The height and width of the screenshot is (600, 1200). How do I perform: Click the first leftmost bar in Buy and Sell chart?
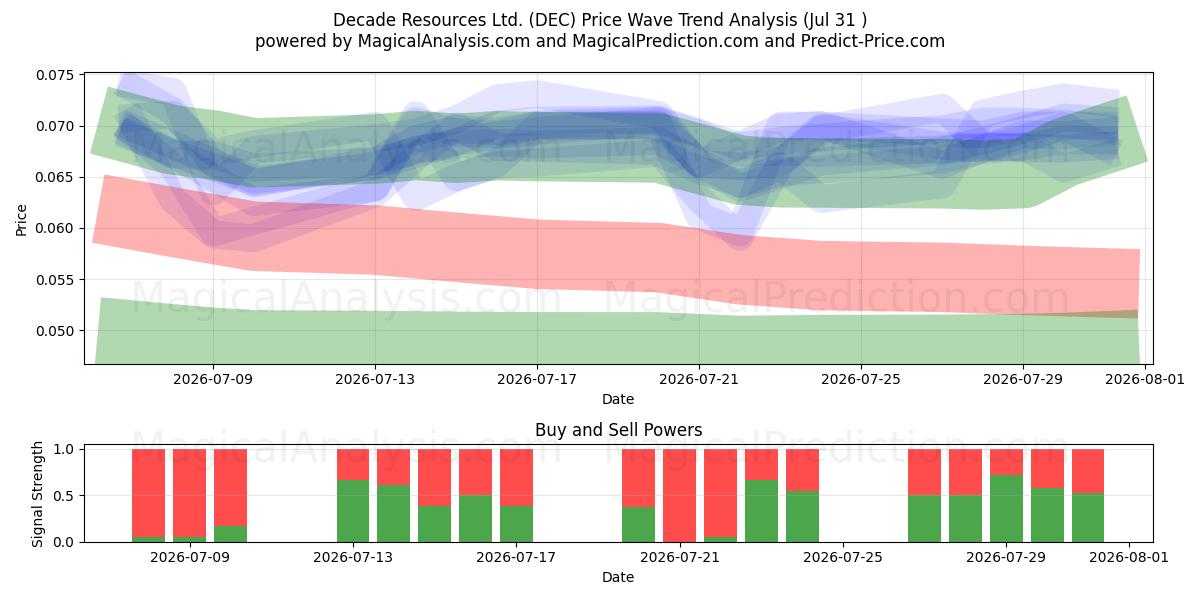148,496
